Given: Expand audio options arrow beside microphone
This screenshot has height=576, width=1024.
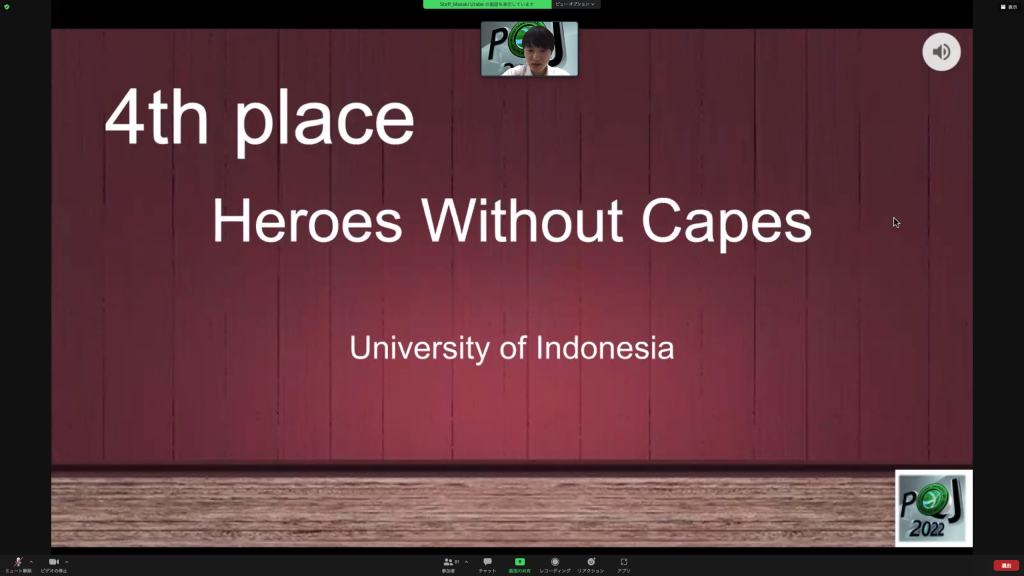Looking at the screenshot, I should (x=31, y=561).
